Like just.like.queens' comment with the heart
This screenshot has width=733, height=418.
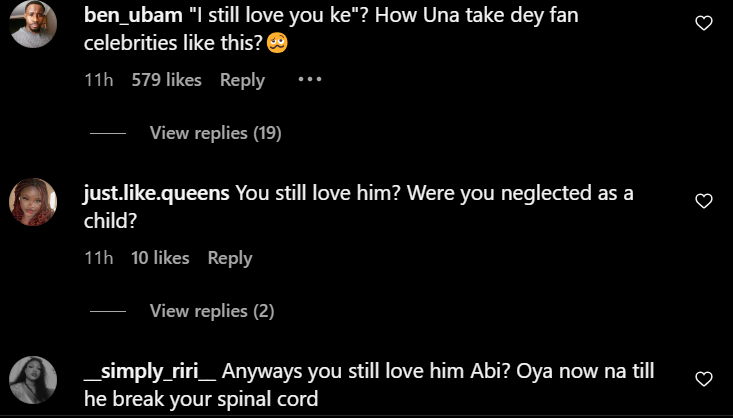pyautogui.click(x=703, y=201)
